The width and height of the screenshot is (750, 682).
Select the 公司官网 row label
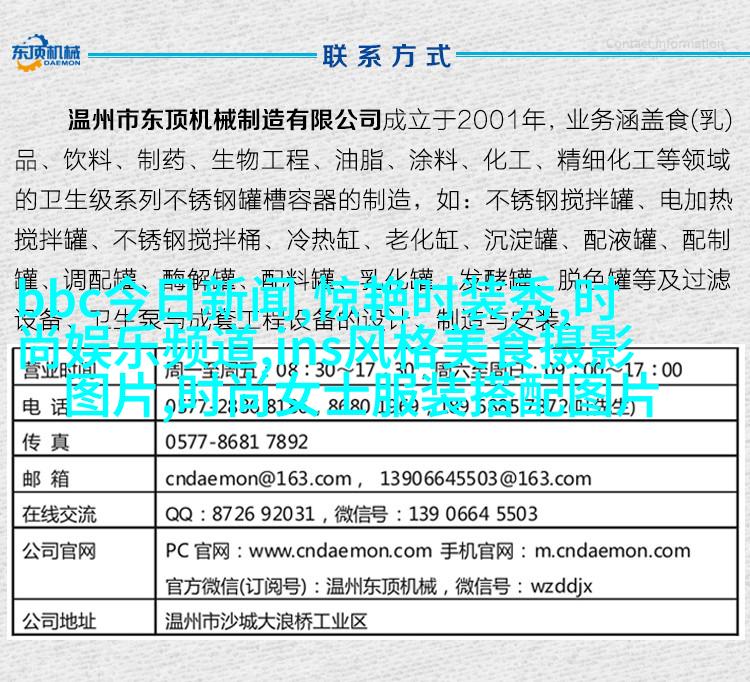pos(59,550)
